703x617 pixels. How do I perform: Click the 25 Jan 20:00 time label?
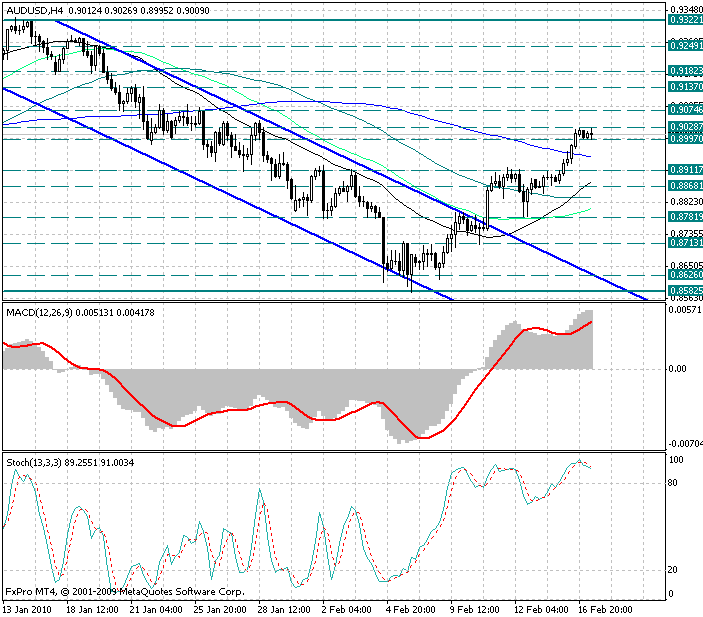point(220,610)
